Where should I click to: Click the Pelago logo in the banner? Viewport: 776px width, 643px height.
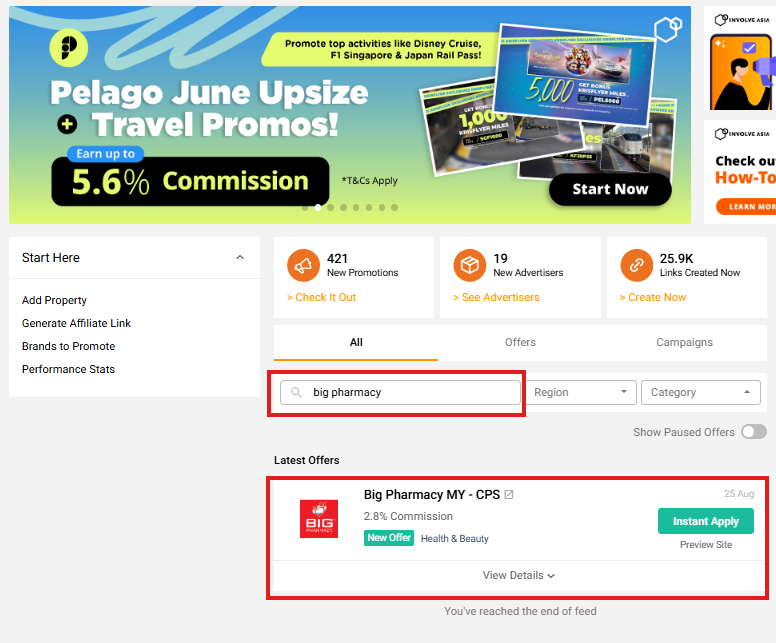coord(69,48)
